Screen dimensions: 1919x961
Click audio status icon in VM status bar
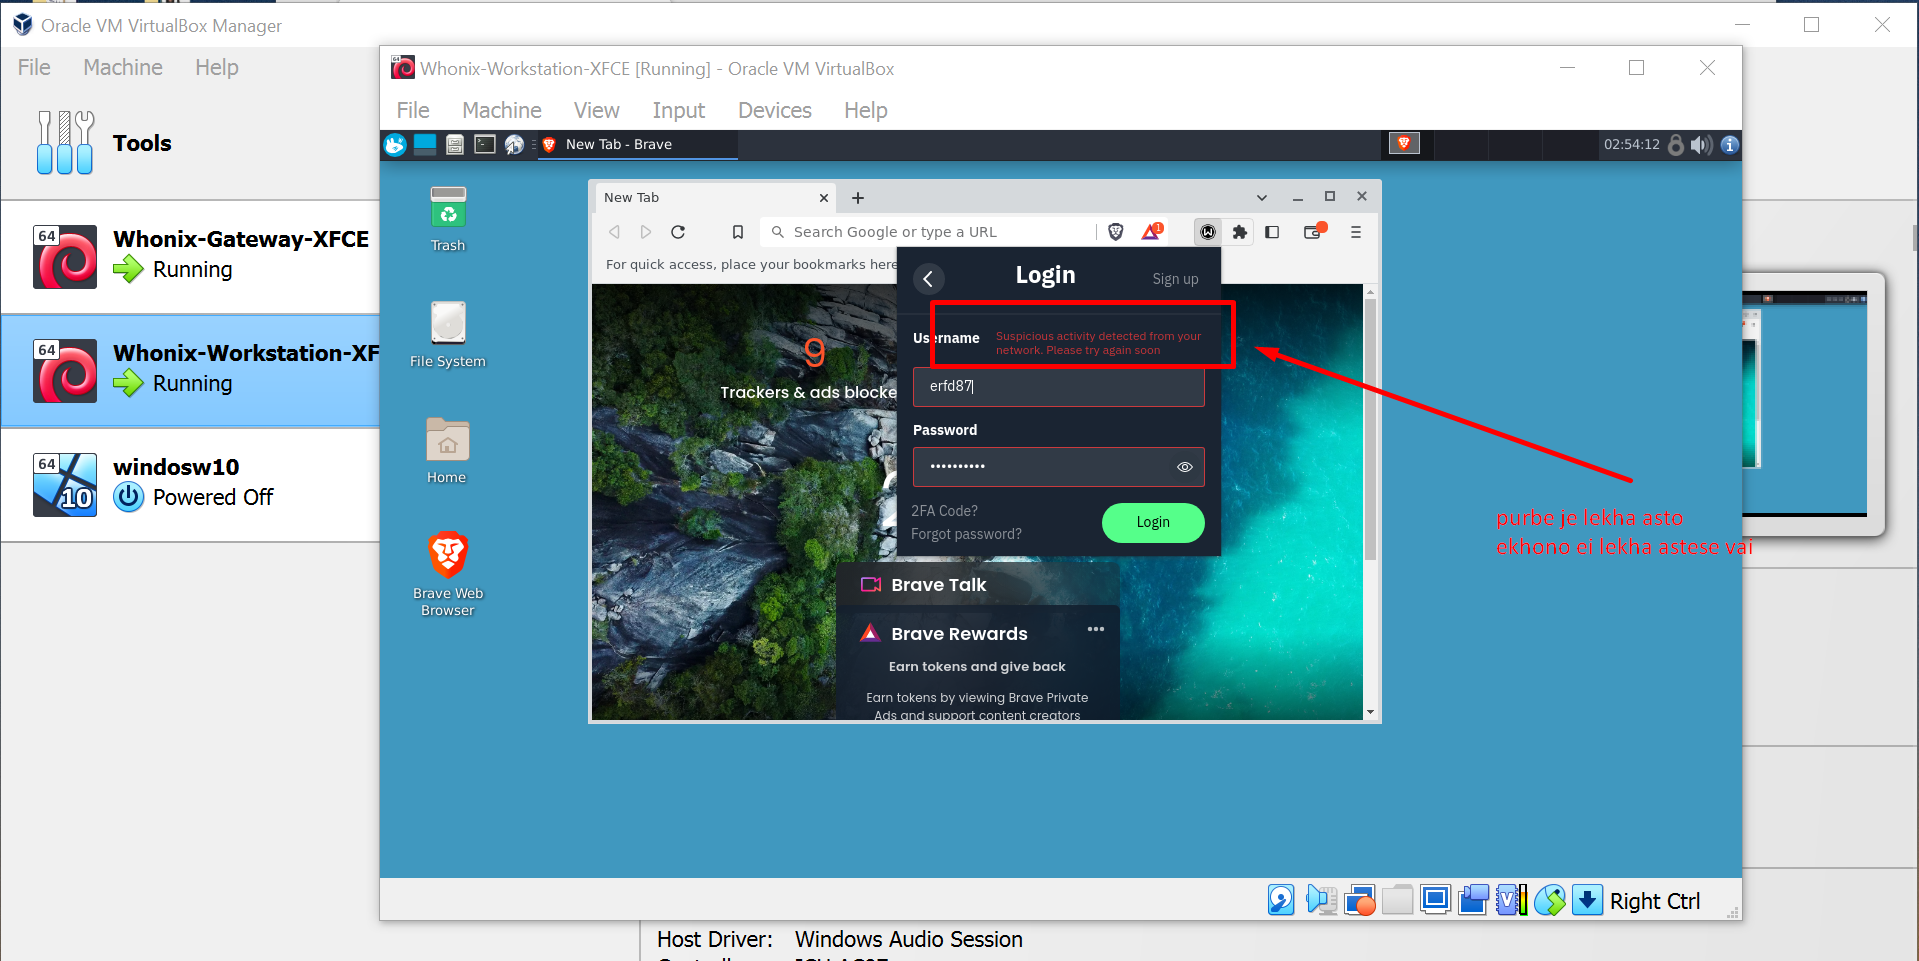[1321, 900]
